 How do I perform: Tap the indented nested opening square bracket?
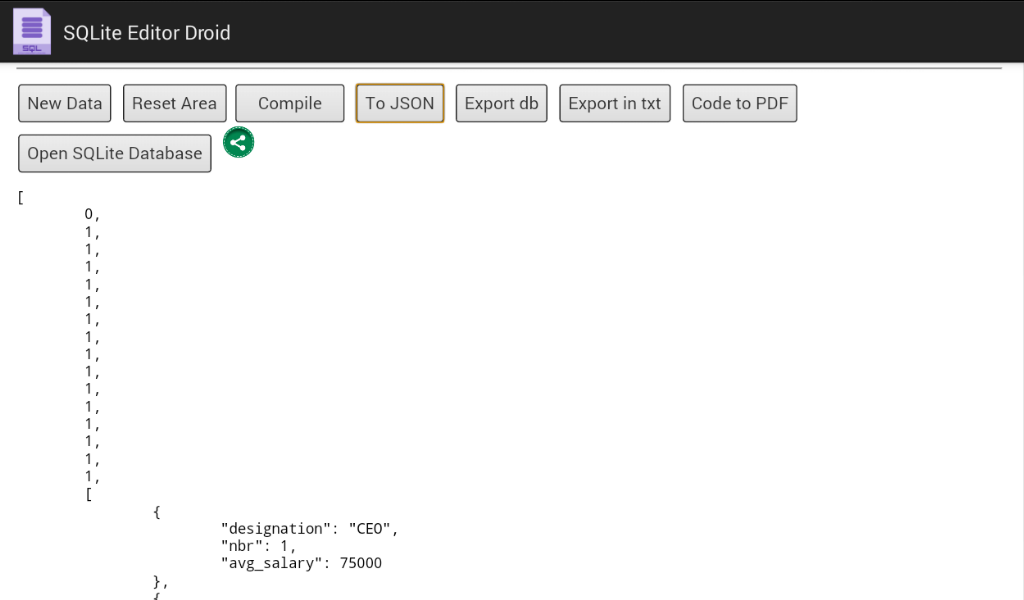[89, 494]
